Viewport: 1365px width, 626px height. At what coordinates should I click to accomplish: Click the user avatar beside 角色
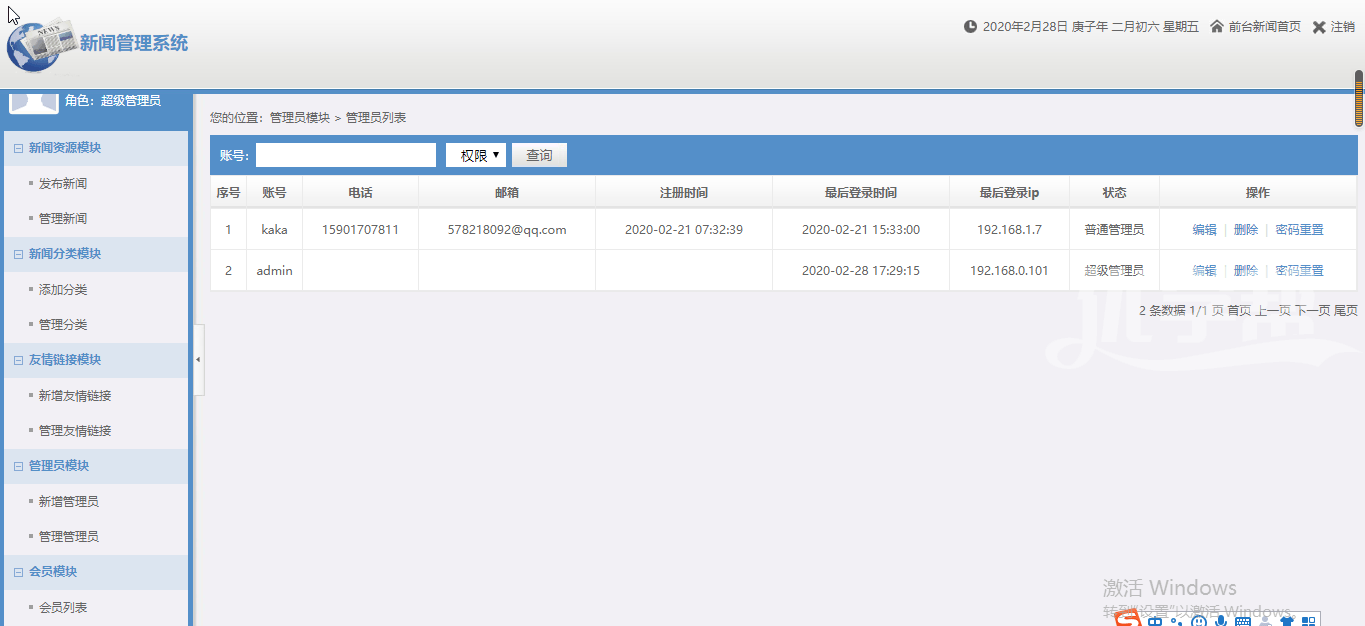33,103
